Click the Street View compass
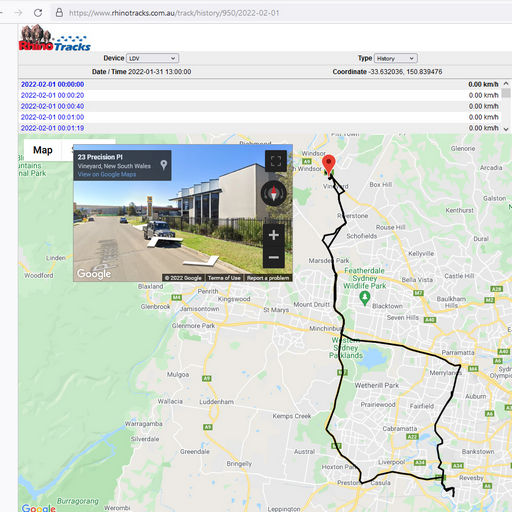The image size is (512, 512). pyautogui.click(x=274, y=193)
